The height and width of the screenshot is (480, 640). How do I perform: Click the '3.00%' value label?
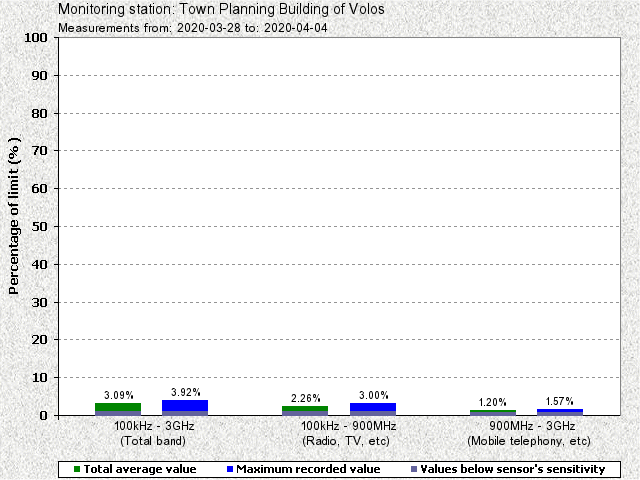click(373, 395)
